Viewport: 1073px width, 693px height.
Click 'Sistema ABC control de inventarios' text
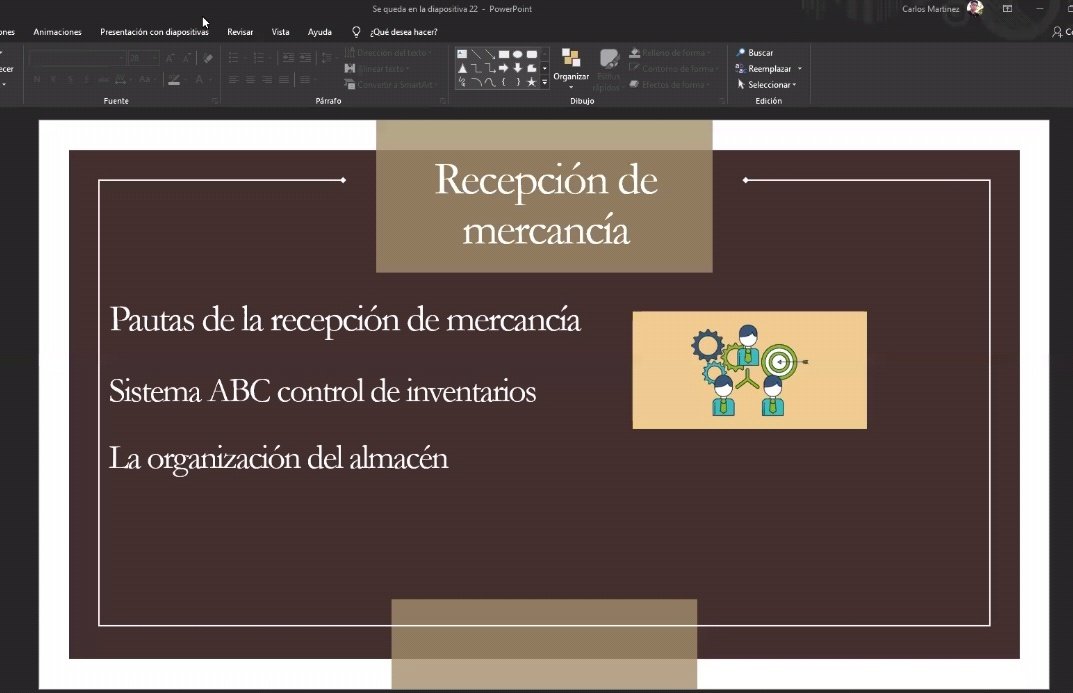pos(322,391)
